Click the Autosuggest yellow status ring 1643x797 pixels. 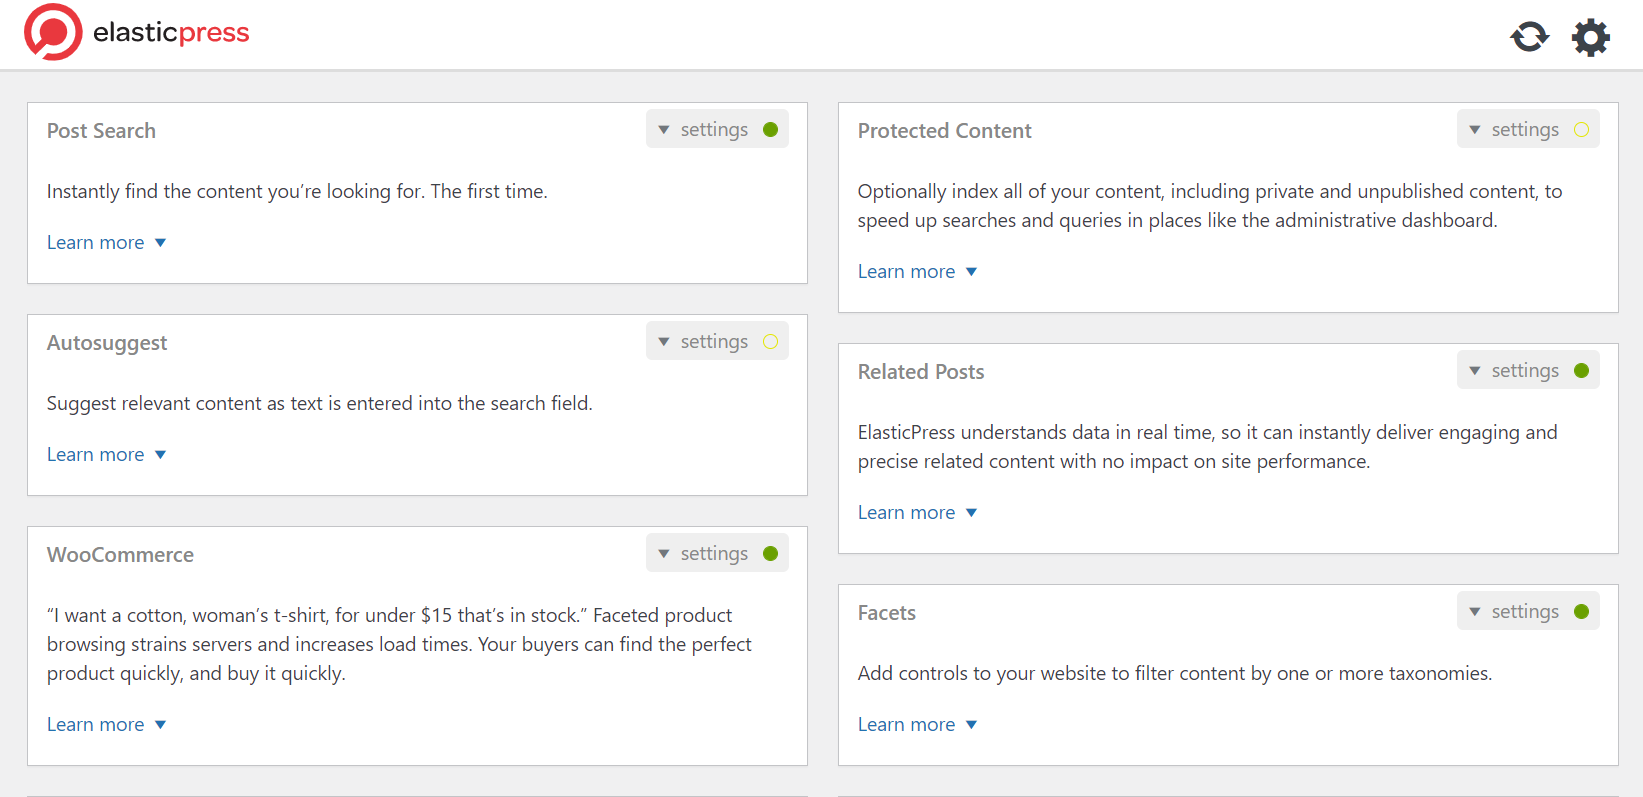click(770, 341)
